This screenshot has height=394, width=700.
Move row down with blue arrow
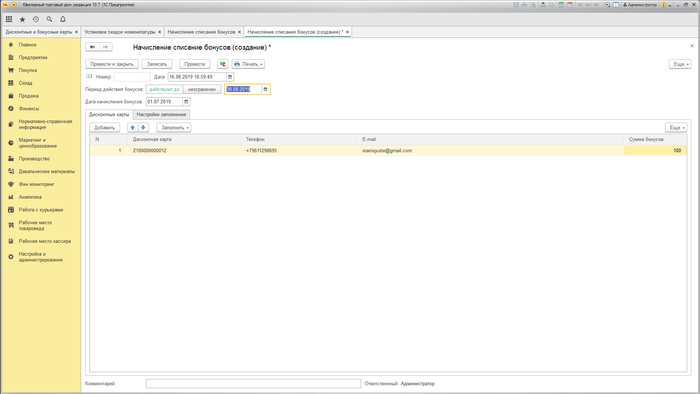[143, 128]
